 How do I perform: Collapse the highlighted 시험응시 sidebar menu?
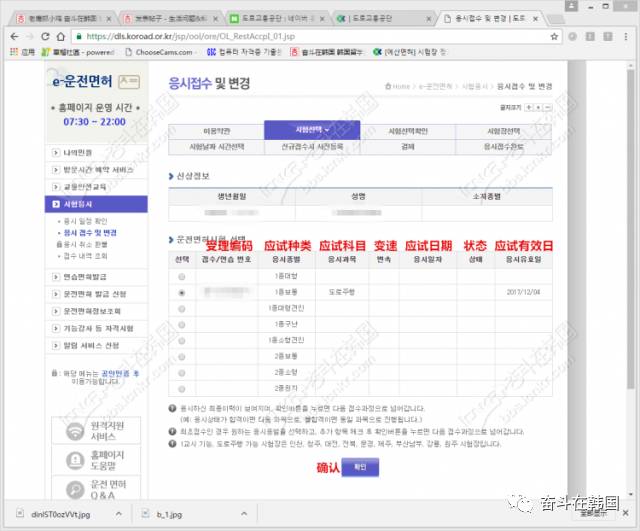[x=96, y=204]
